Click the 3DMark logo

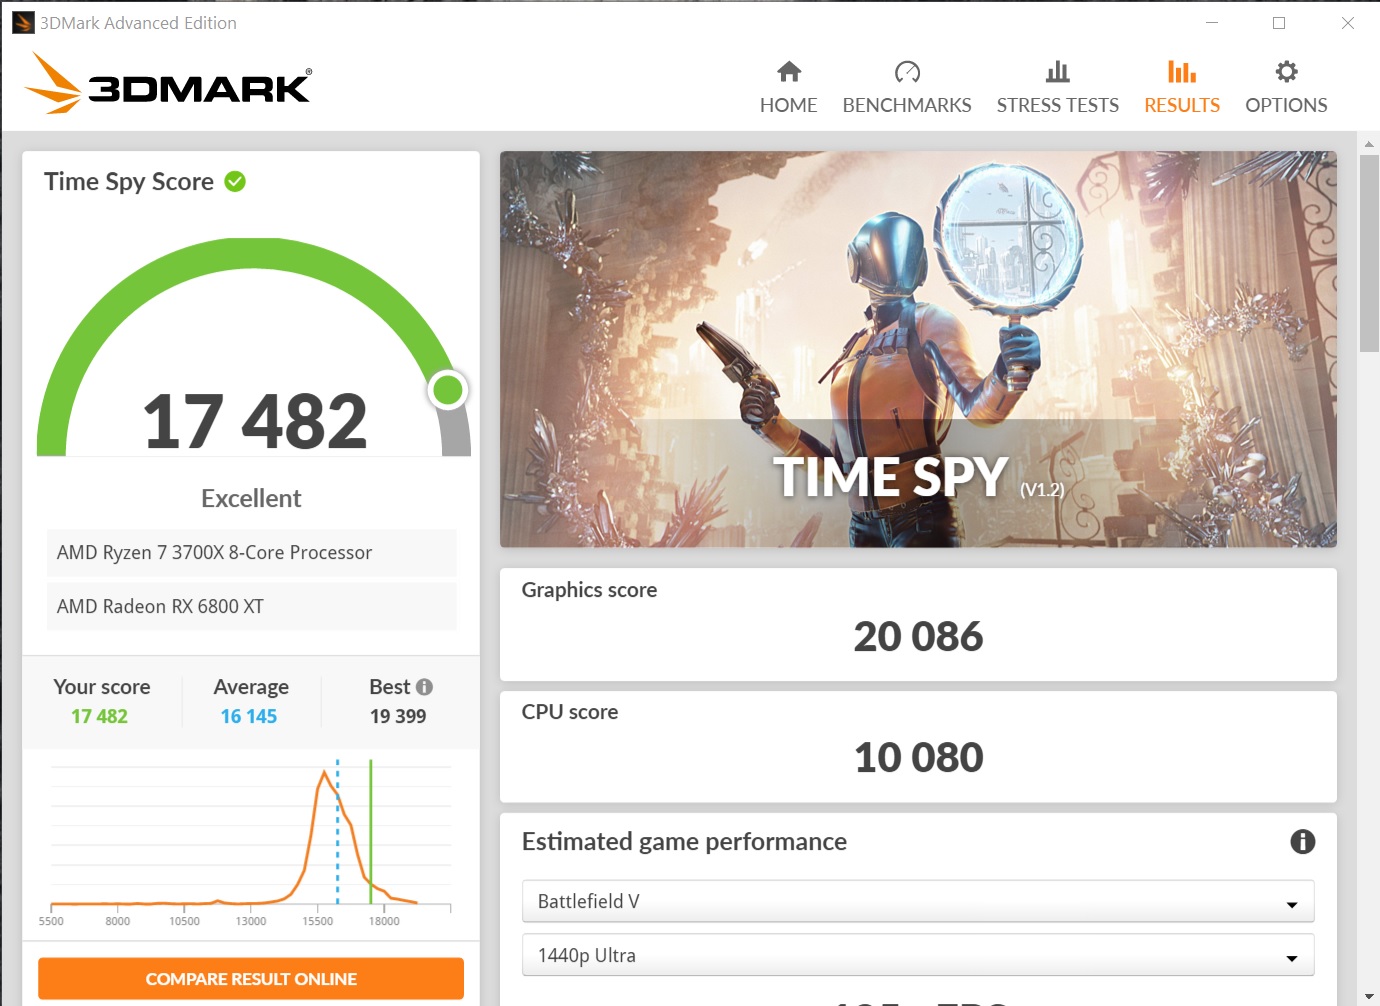tap(168, 83)
